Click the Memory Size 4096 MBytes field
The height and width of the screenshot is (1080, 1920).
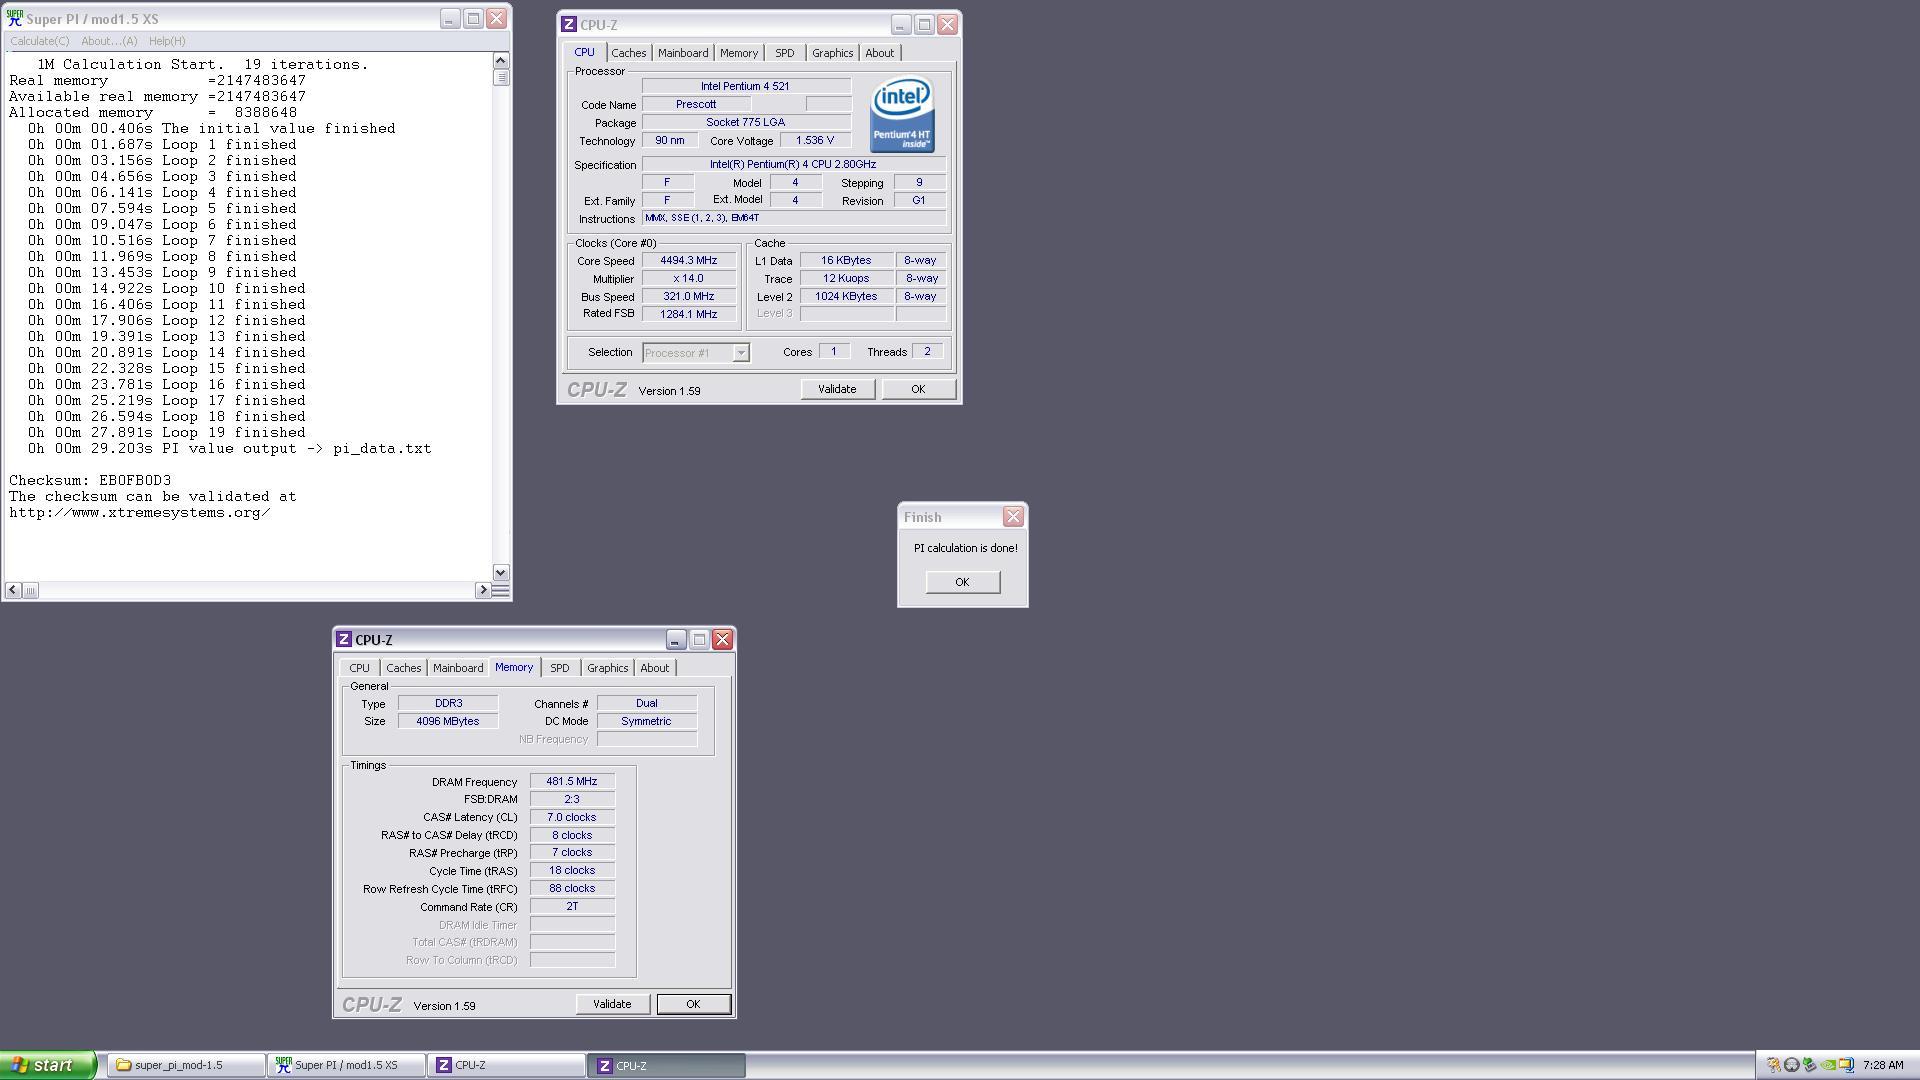point(448,721)
